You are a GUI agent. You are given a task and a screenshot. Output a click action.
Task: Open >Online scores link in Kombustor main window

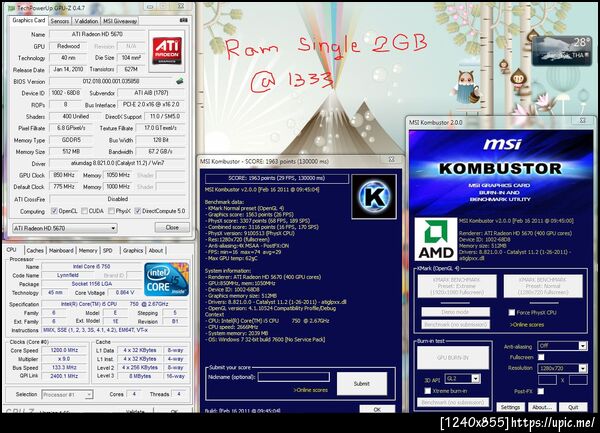[x=527, y=325]
